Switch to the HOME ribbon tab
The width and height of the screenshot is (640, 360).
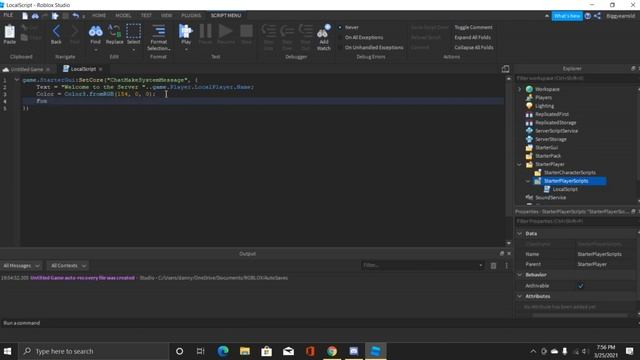tap(99, 16)
